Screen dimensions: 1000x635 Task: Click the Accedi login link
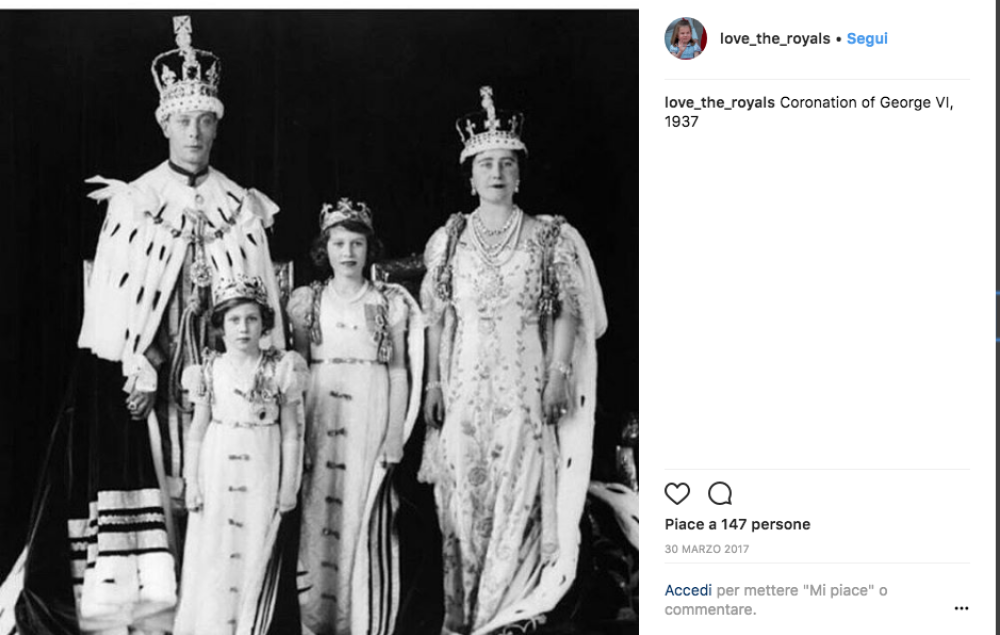688,590
